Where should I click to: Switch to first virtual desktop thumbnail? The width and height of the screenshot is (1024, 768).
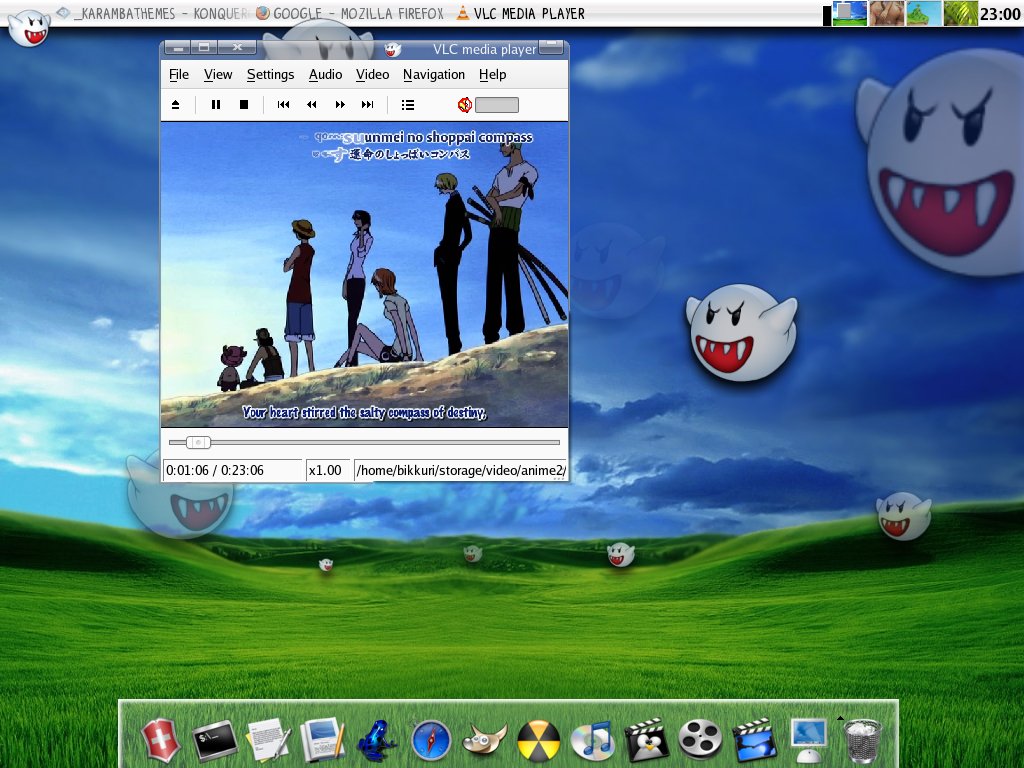pos(850,13)
